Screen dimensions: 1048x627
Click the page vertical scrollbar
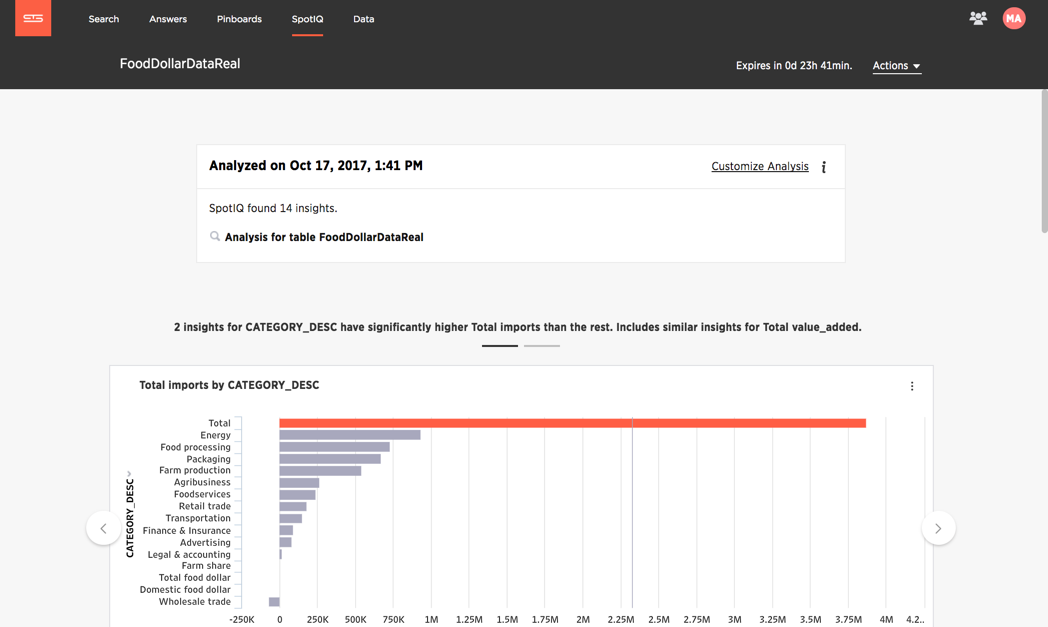click(1044, 160)
